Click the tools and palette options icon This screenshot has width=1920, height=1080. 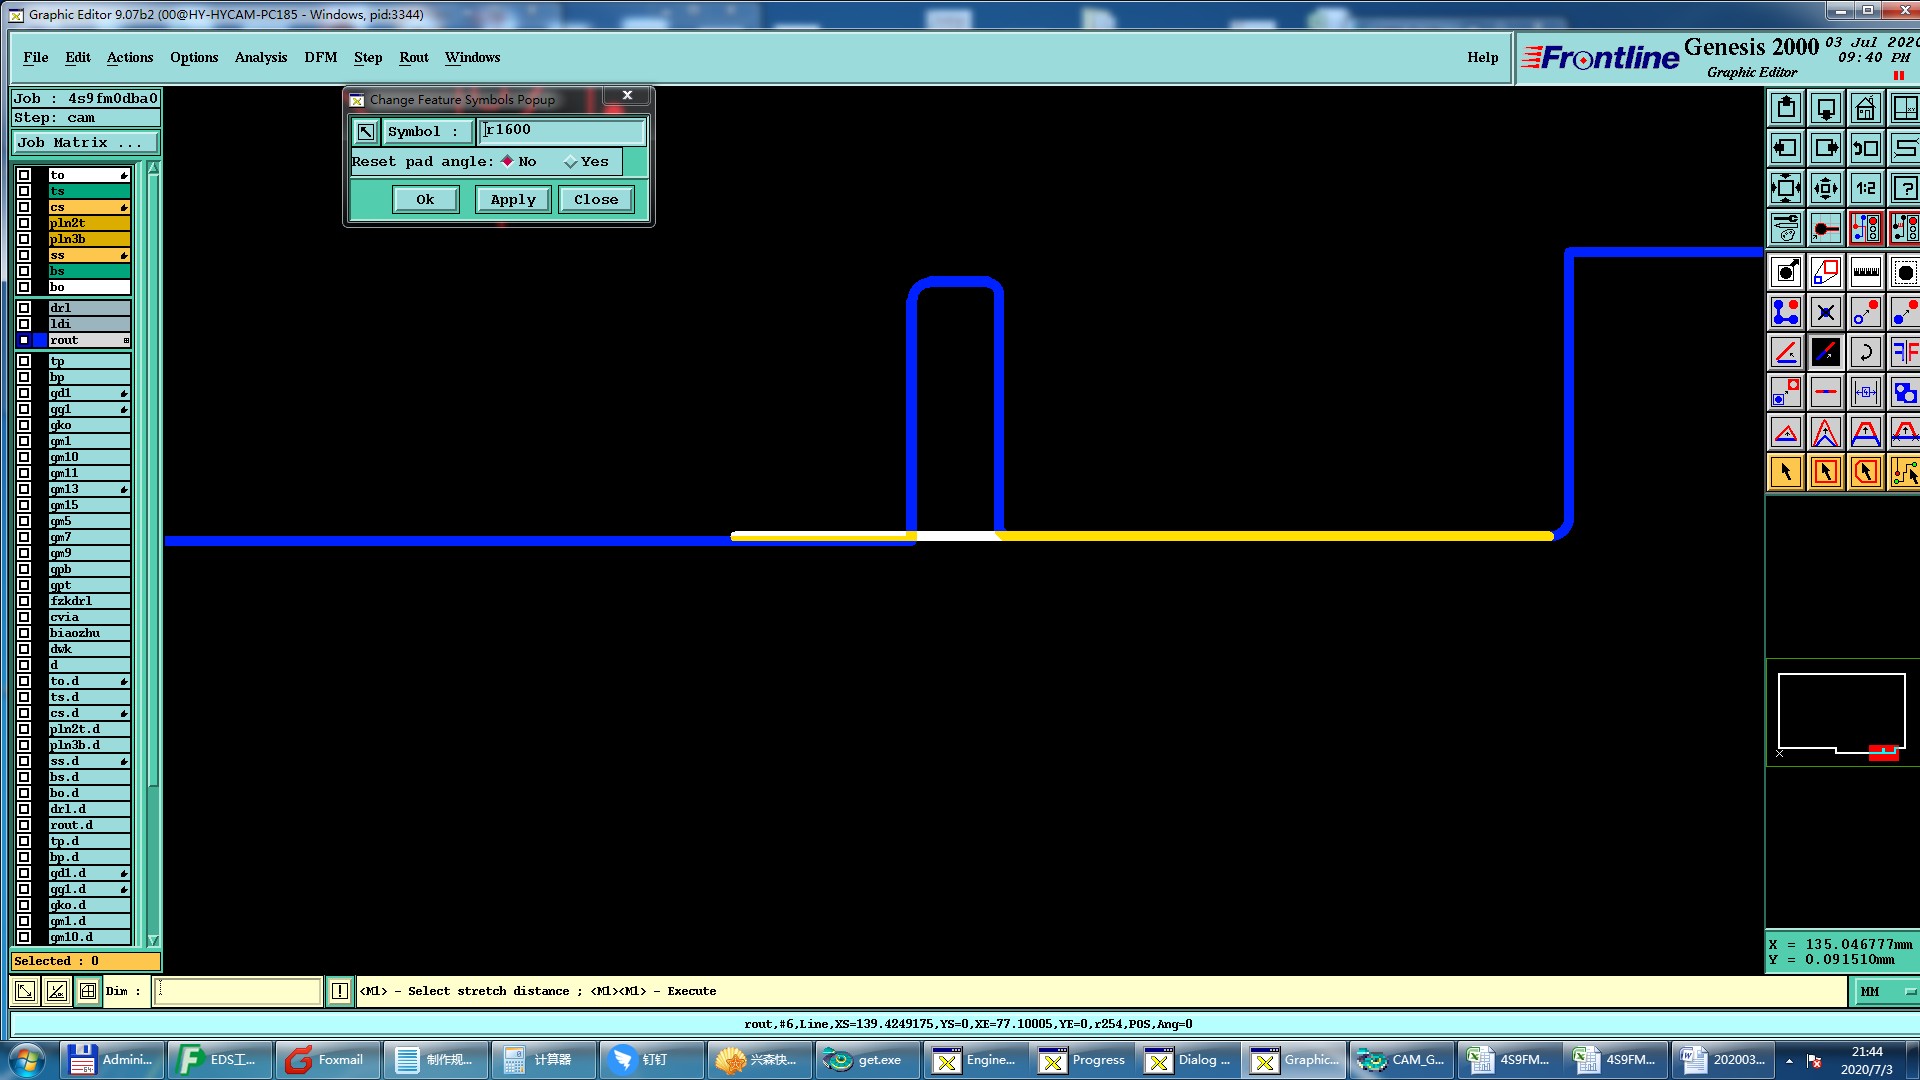[x=1786, y=229]
